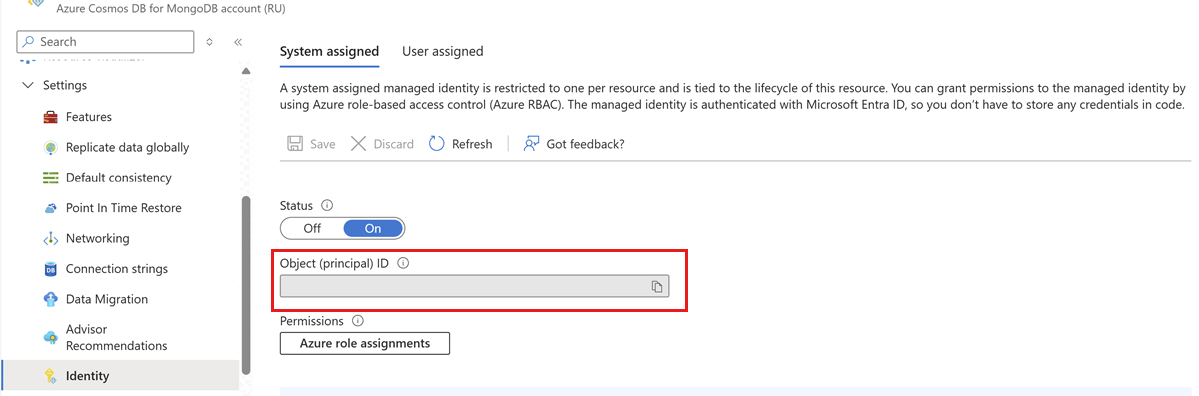Click the Save button label
Viewport: 1199px width, 396px height.
click(x=323, y=144)
